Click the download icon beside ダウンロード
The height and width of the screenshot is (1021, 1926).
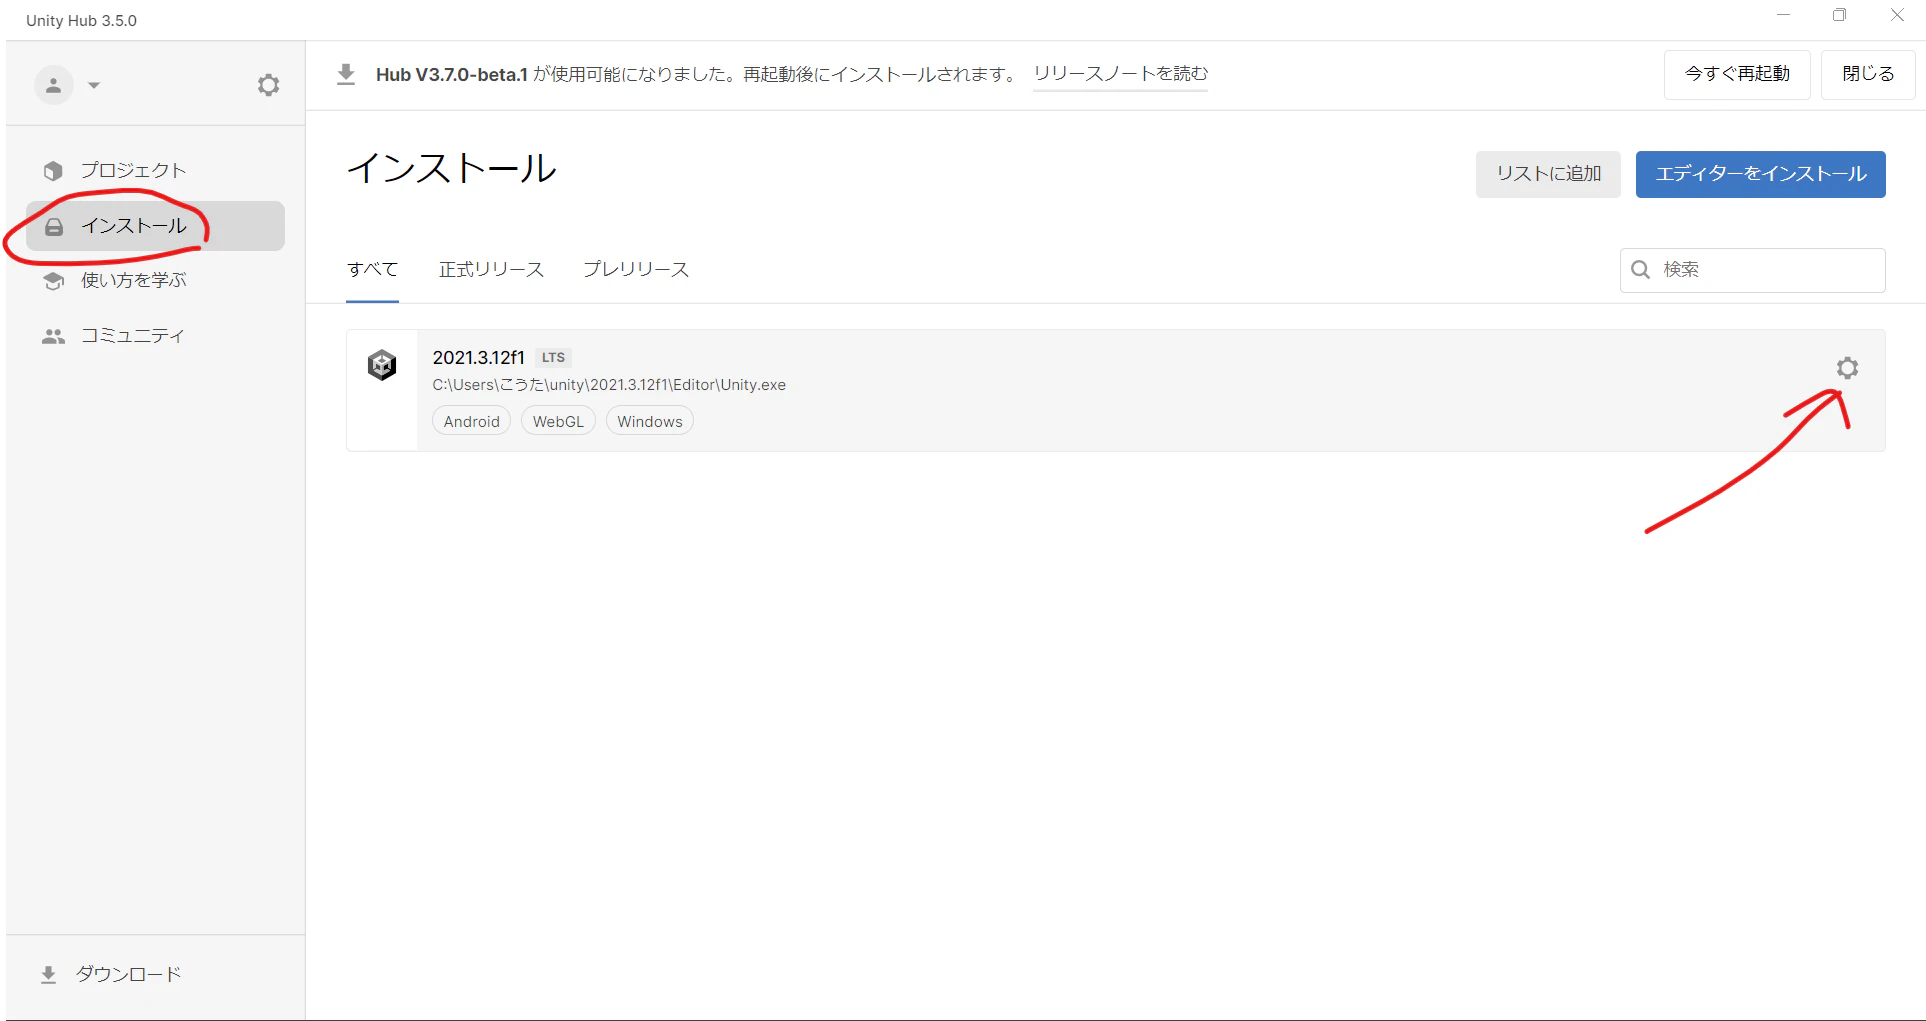[48, 974]
